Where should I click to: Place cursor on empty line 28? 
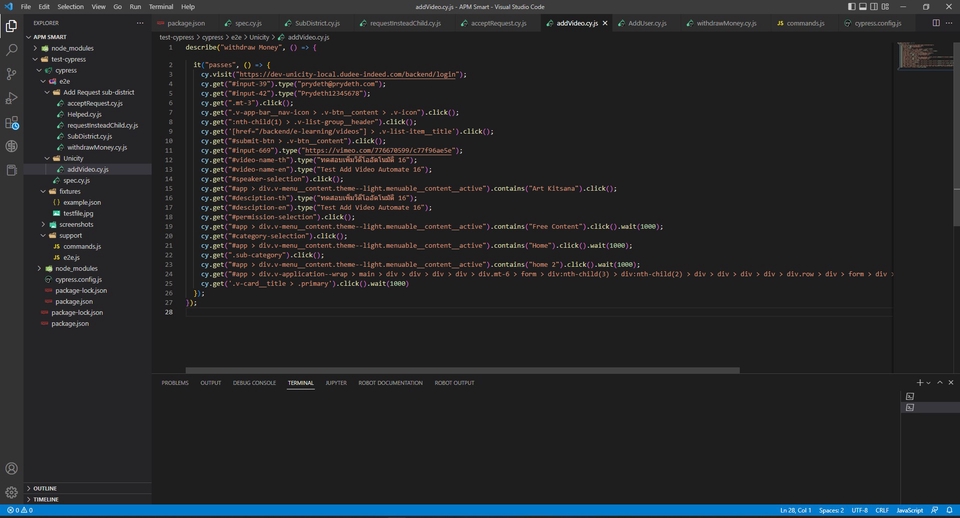pyautogui.click(x=539, y=312)
